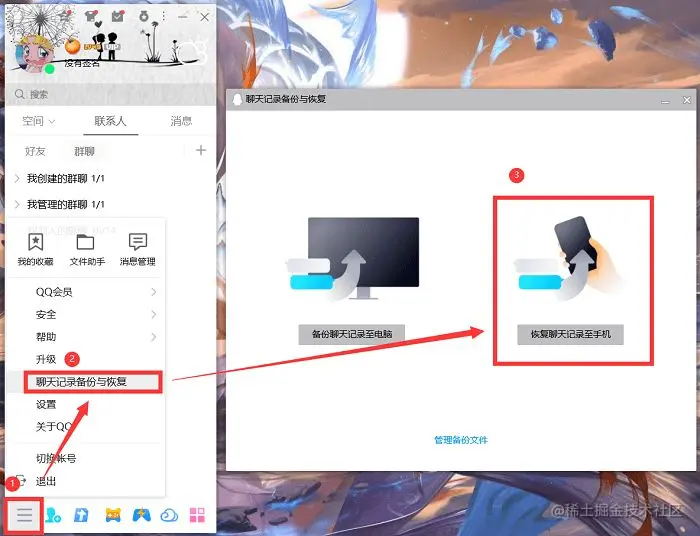This screenshot has width=700, height=536.
Task: Click the magnifier search icon
Action: click(20, 94)
